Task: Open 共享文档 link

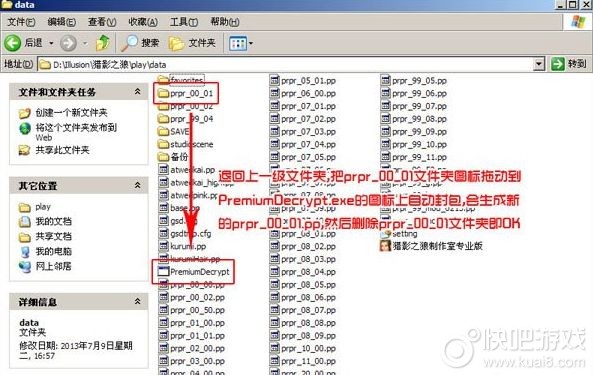Action: [45, 236]
